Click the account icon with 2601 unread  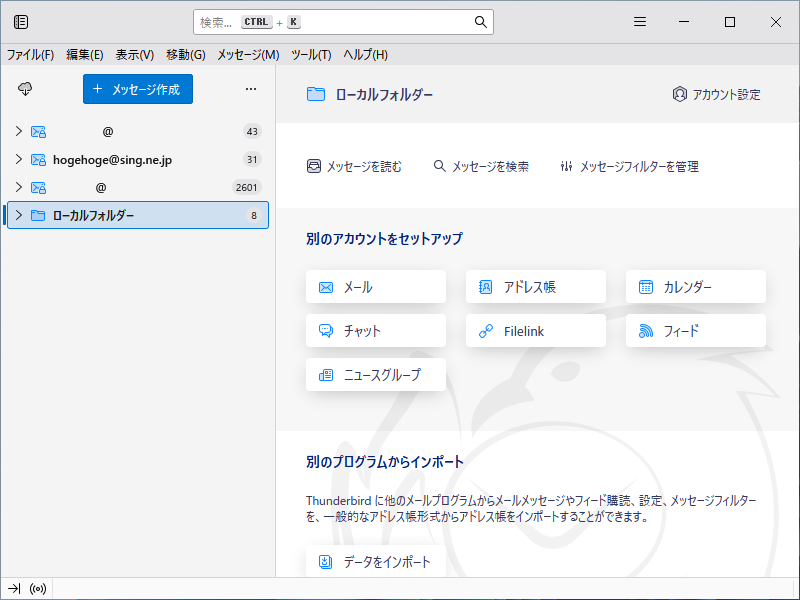click(x=38, y=188)
